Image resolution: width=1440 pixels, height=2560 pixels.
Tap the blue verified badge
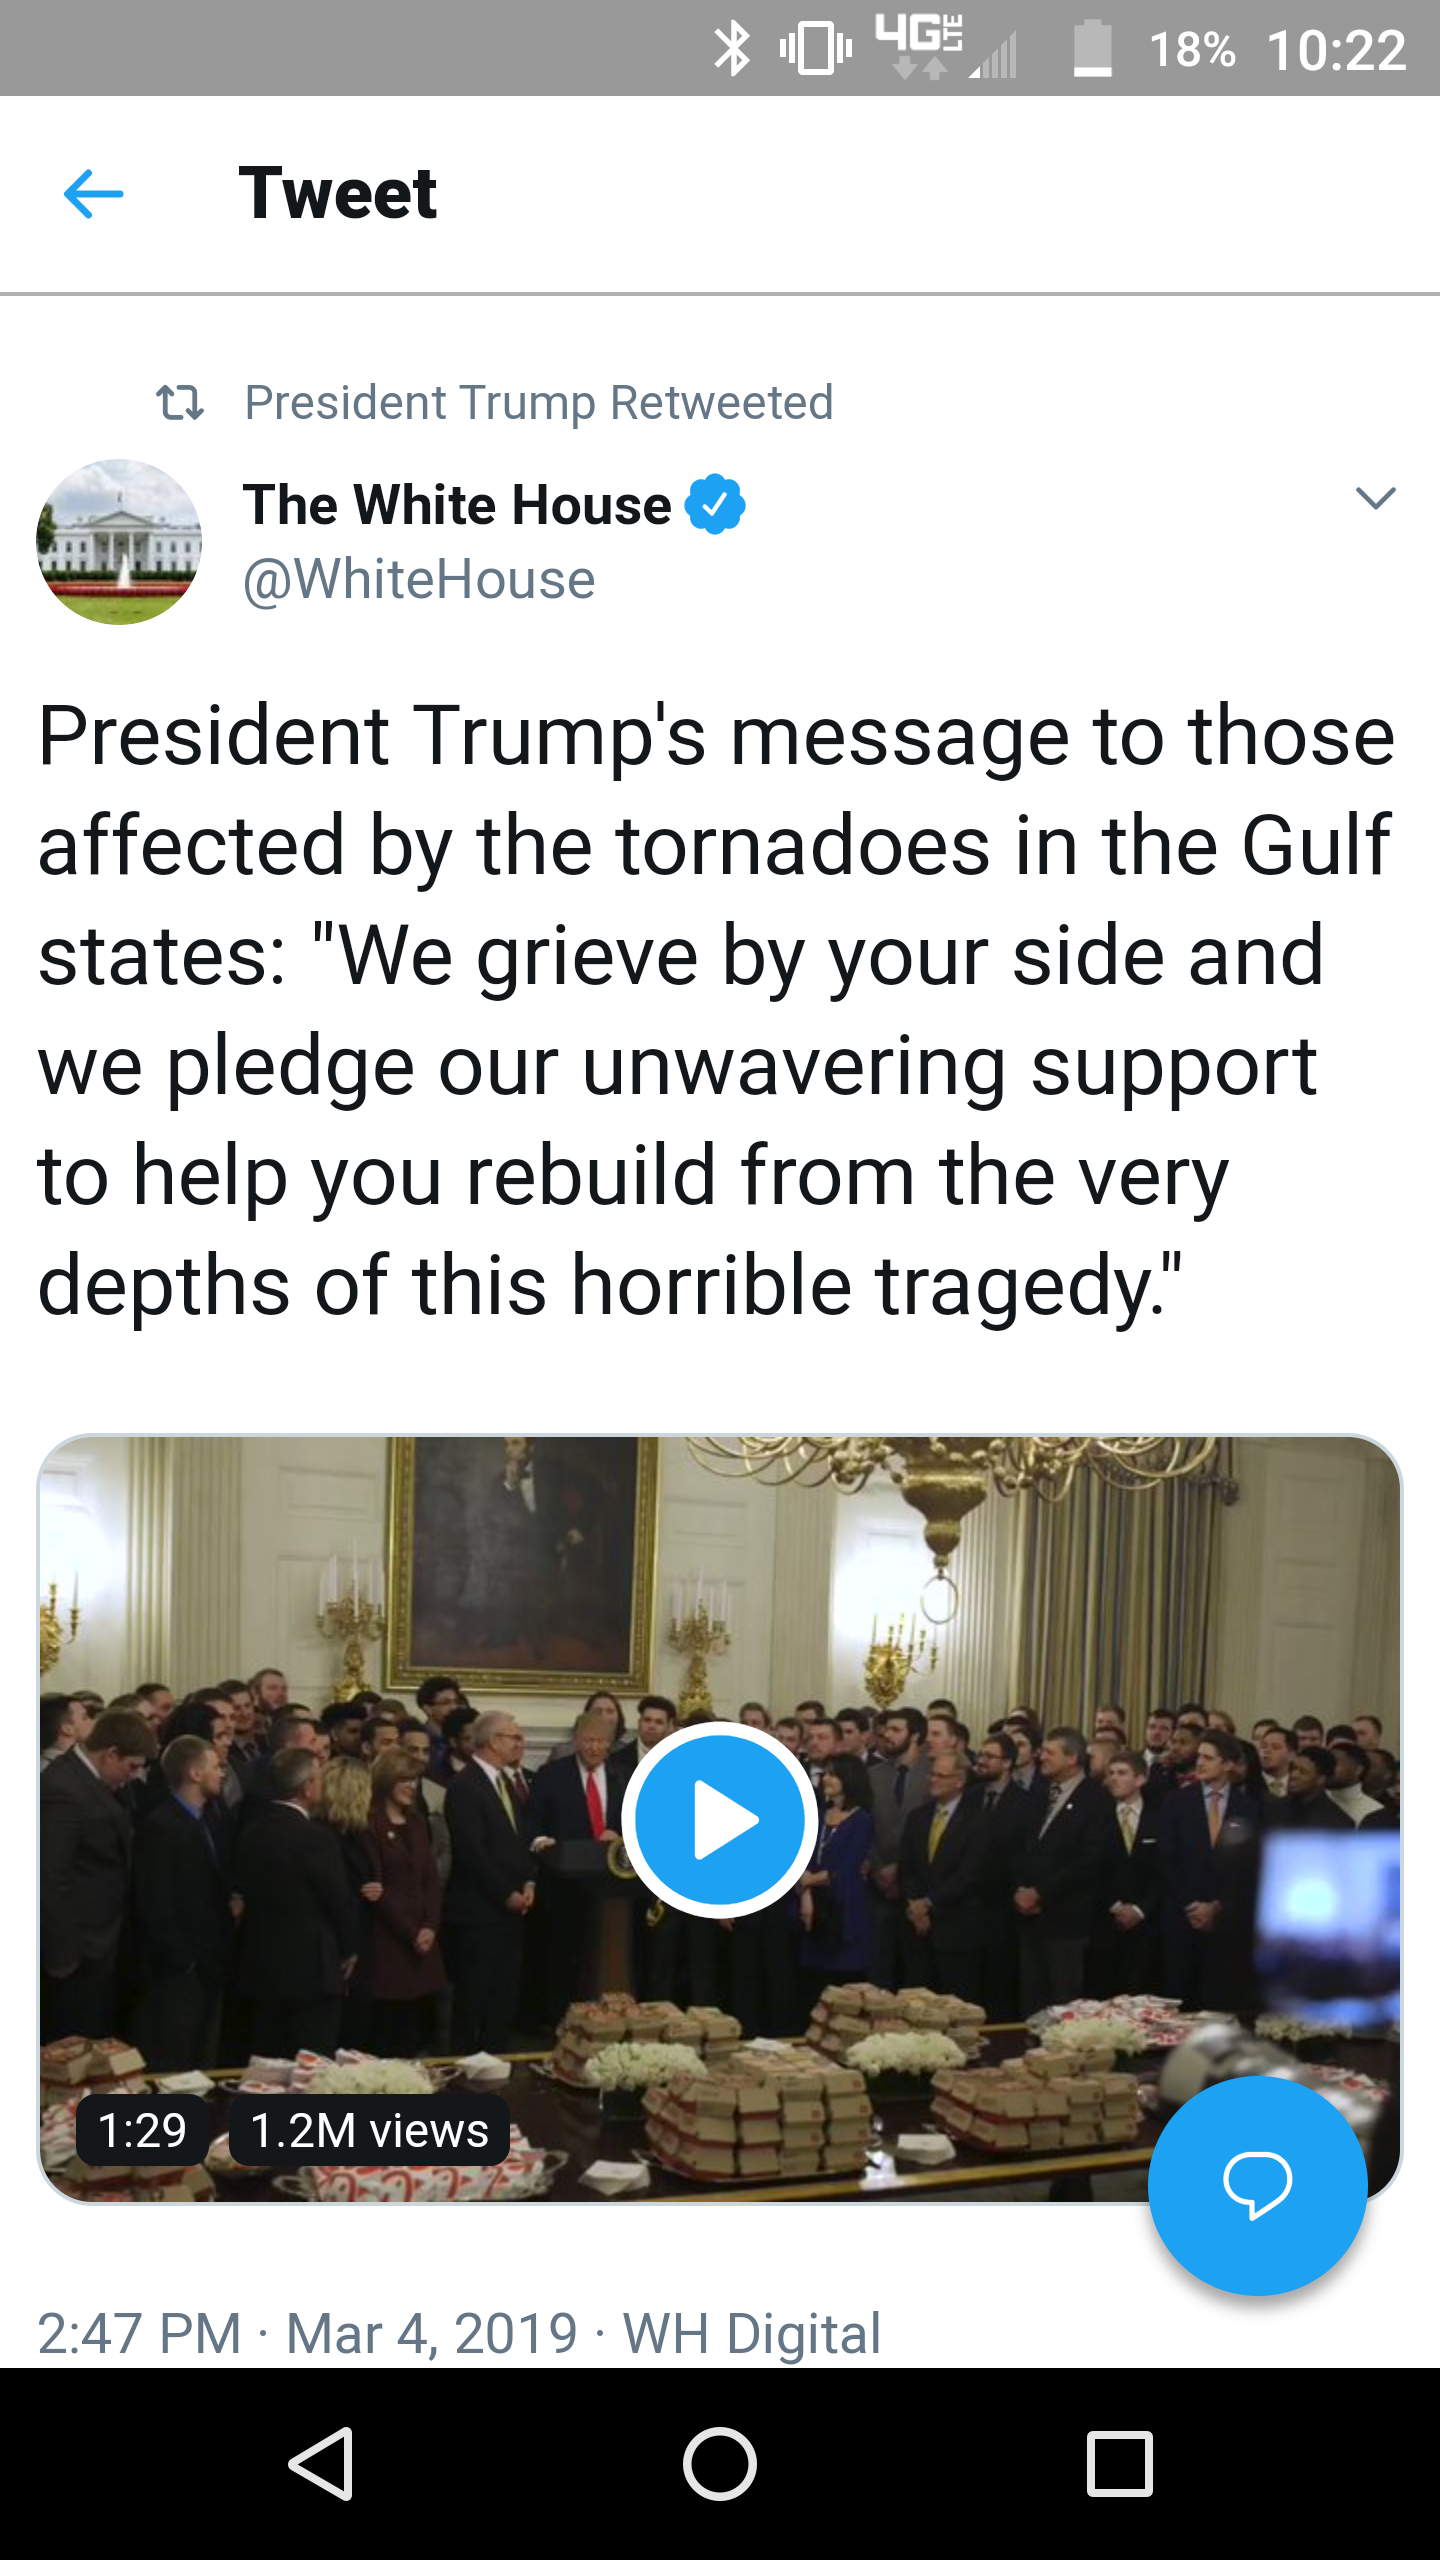click(714, 505)
